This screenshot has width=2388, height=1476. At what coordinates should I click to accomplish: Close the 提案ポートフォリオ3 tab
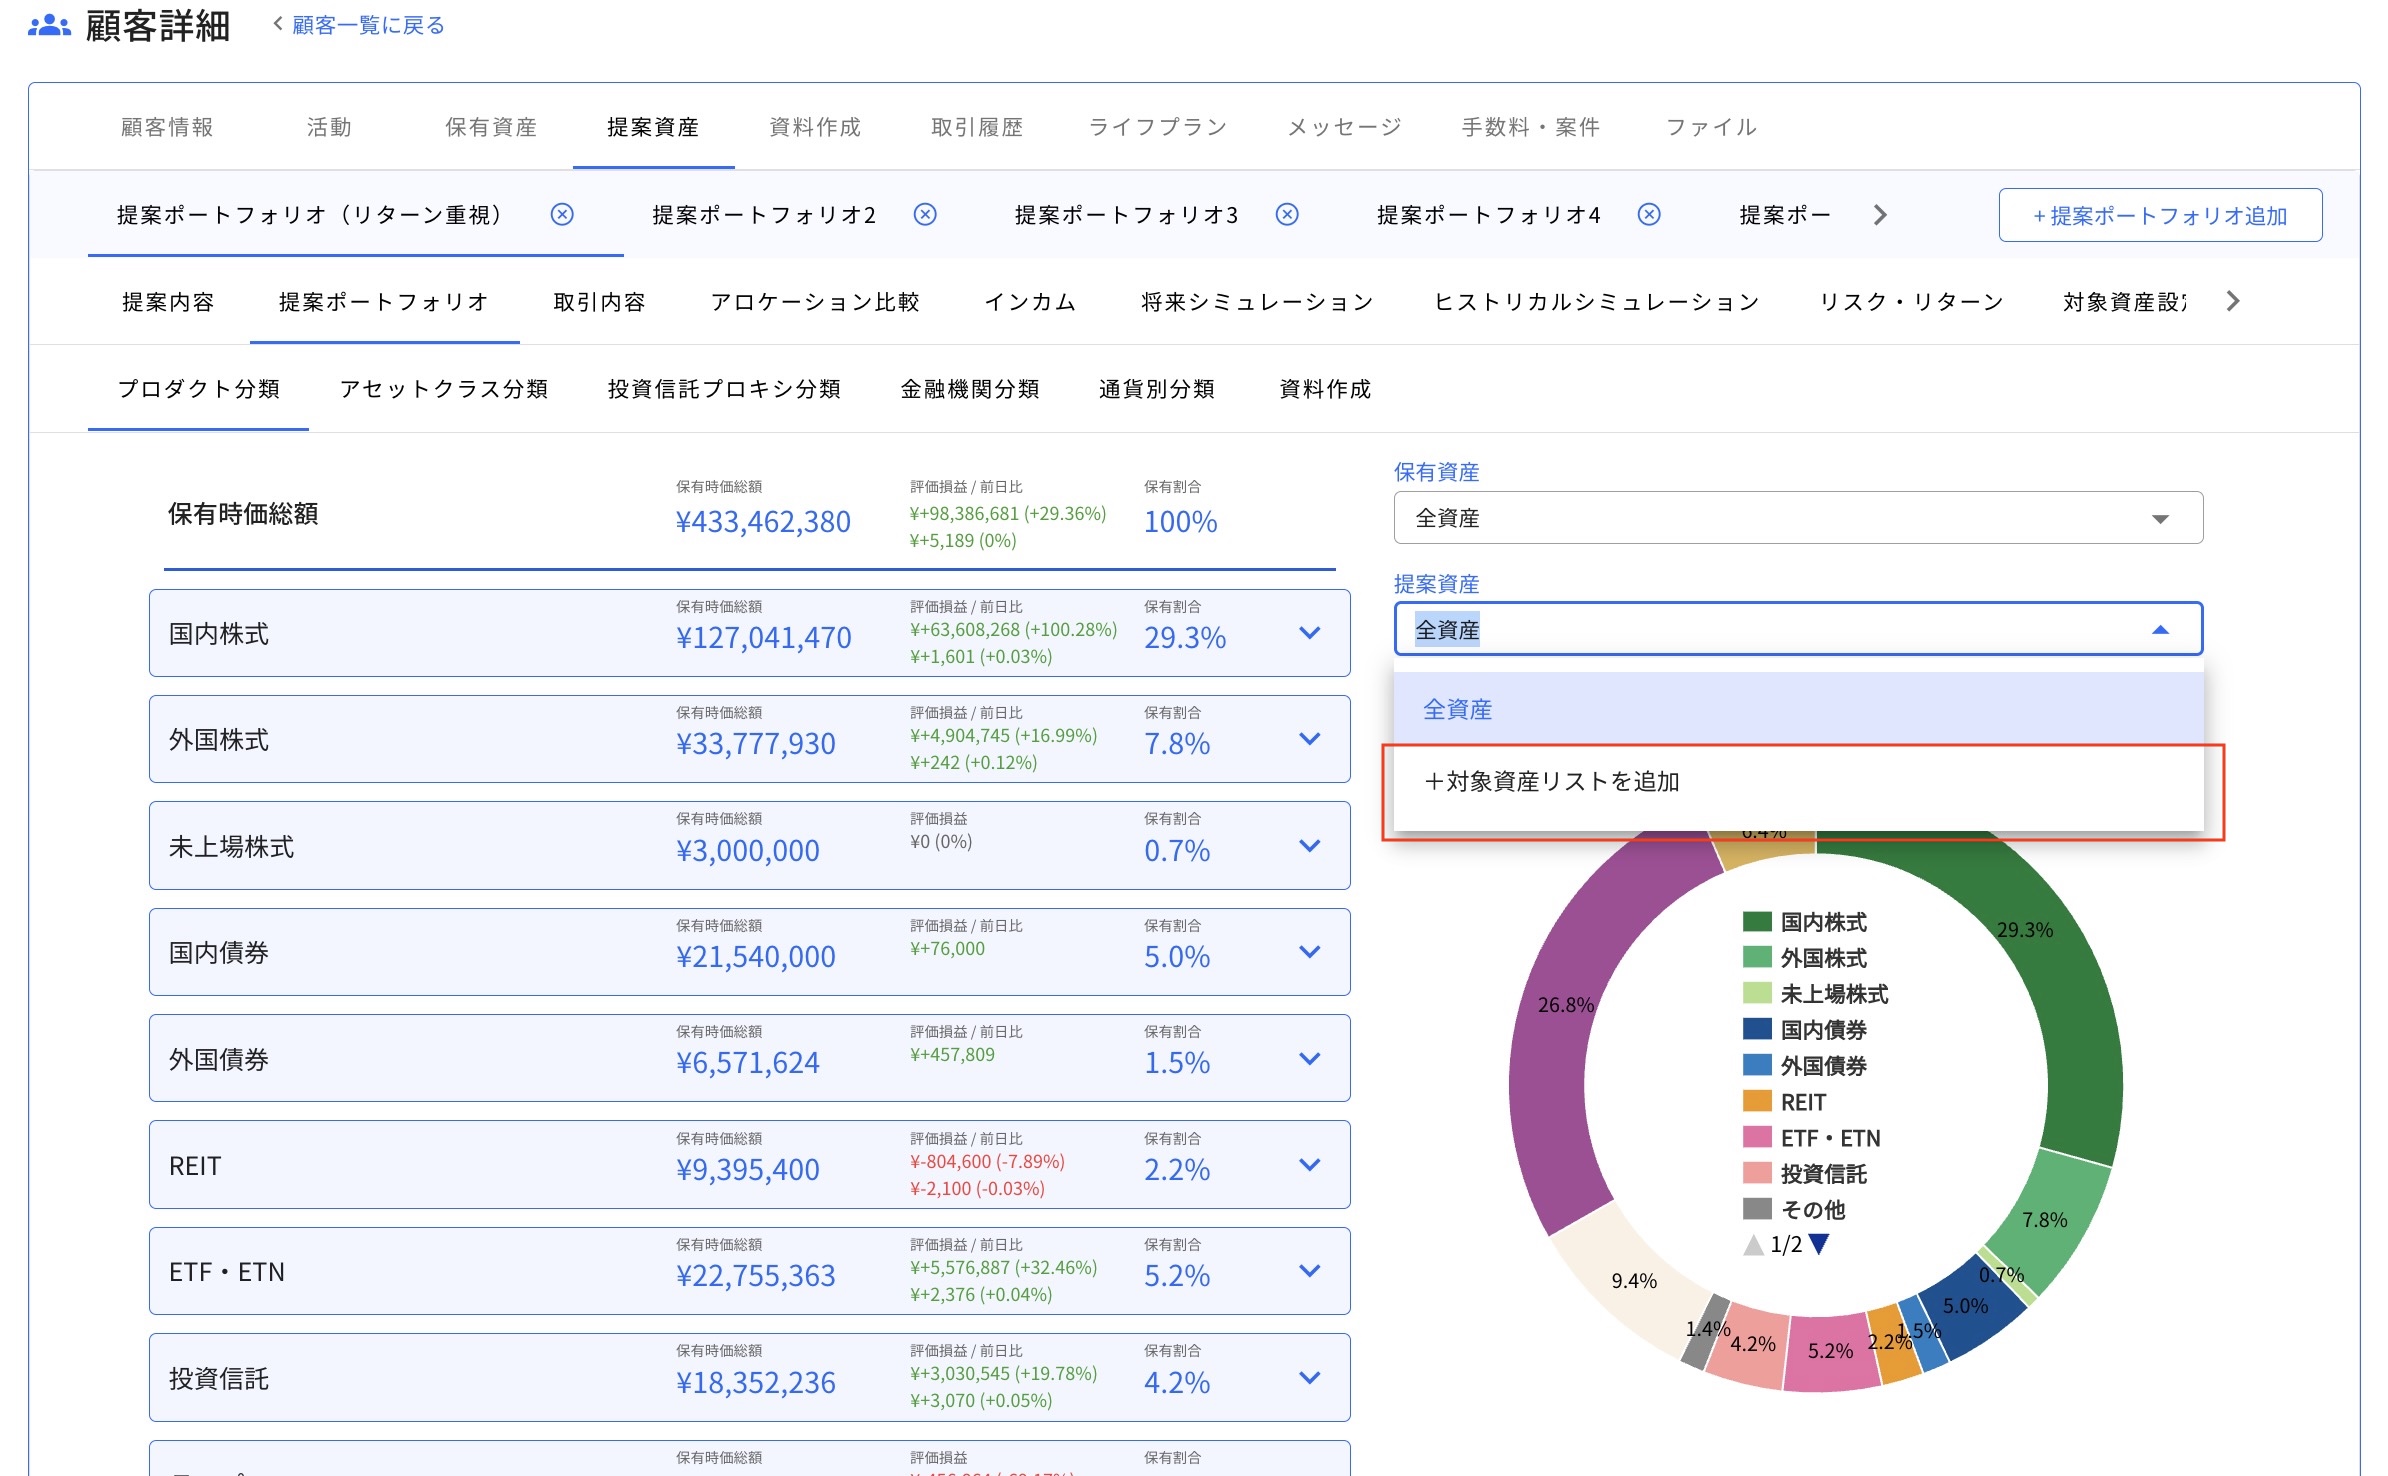pyautogui.click(x=1286, y=214)
